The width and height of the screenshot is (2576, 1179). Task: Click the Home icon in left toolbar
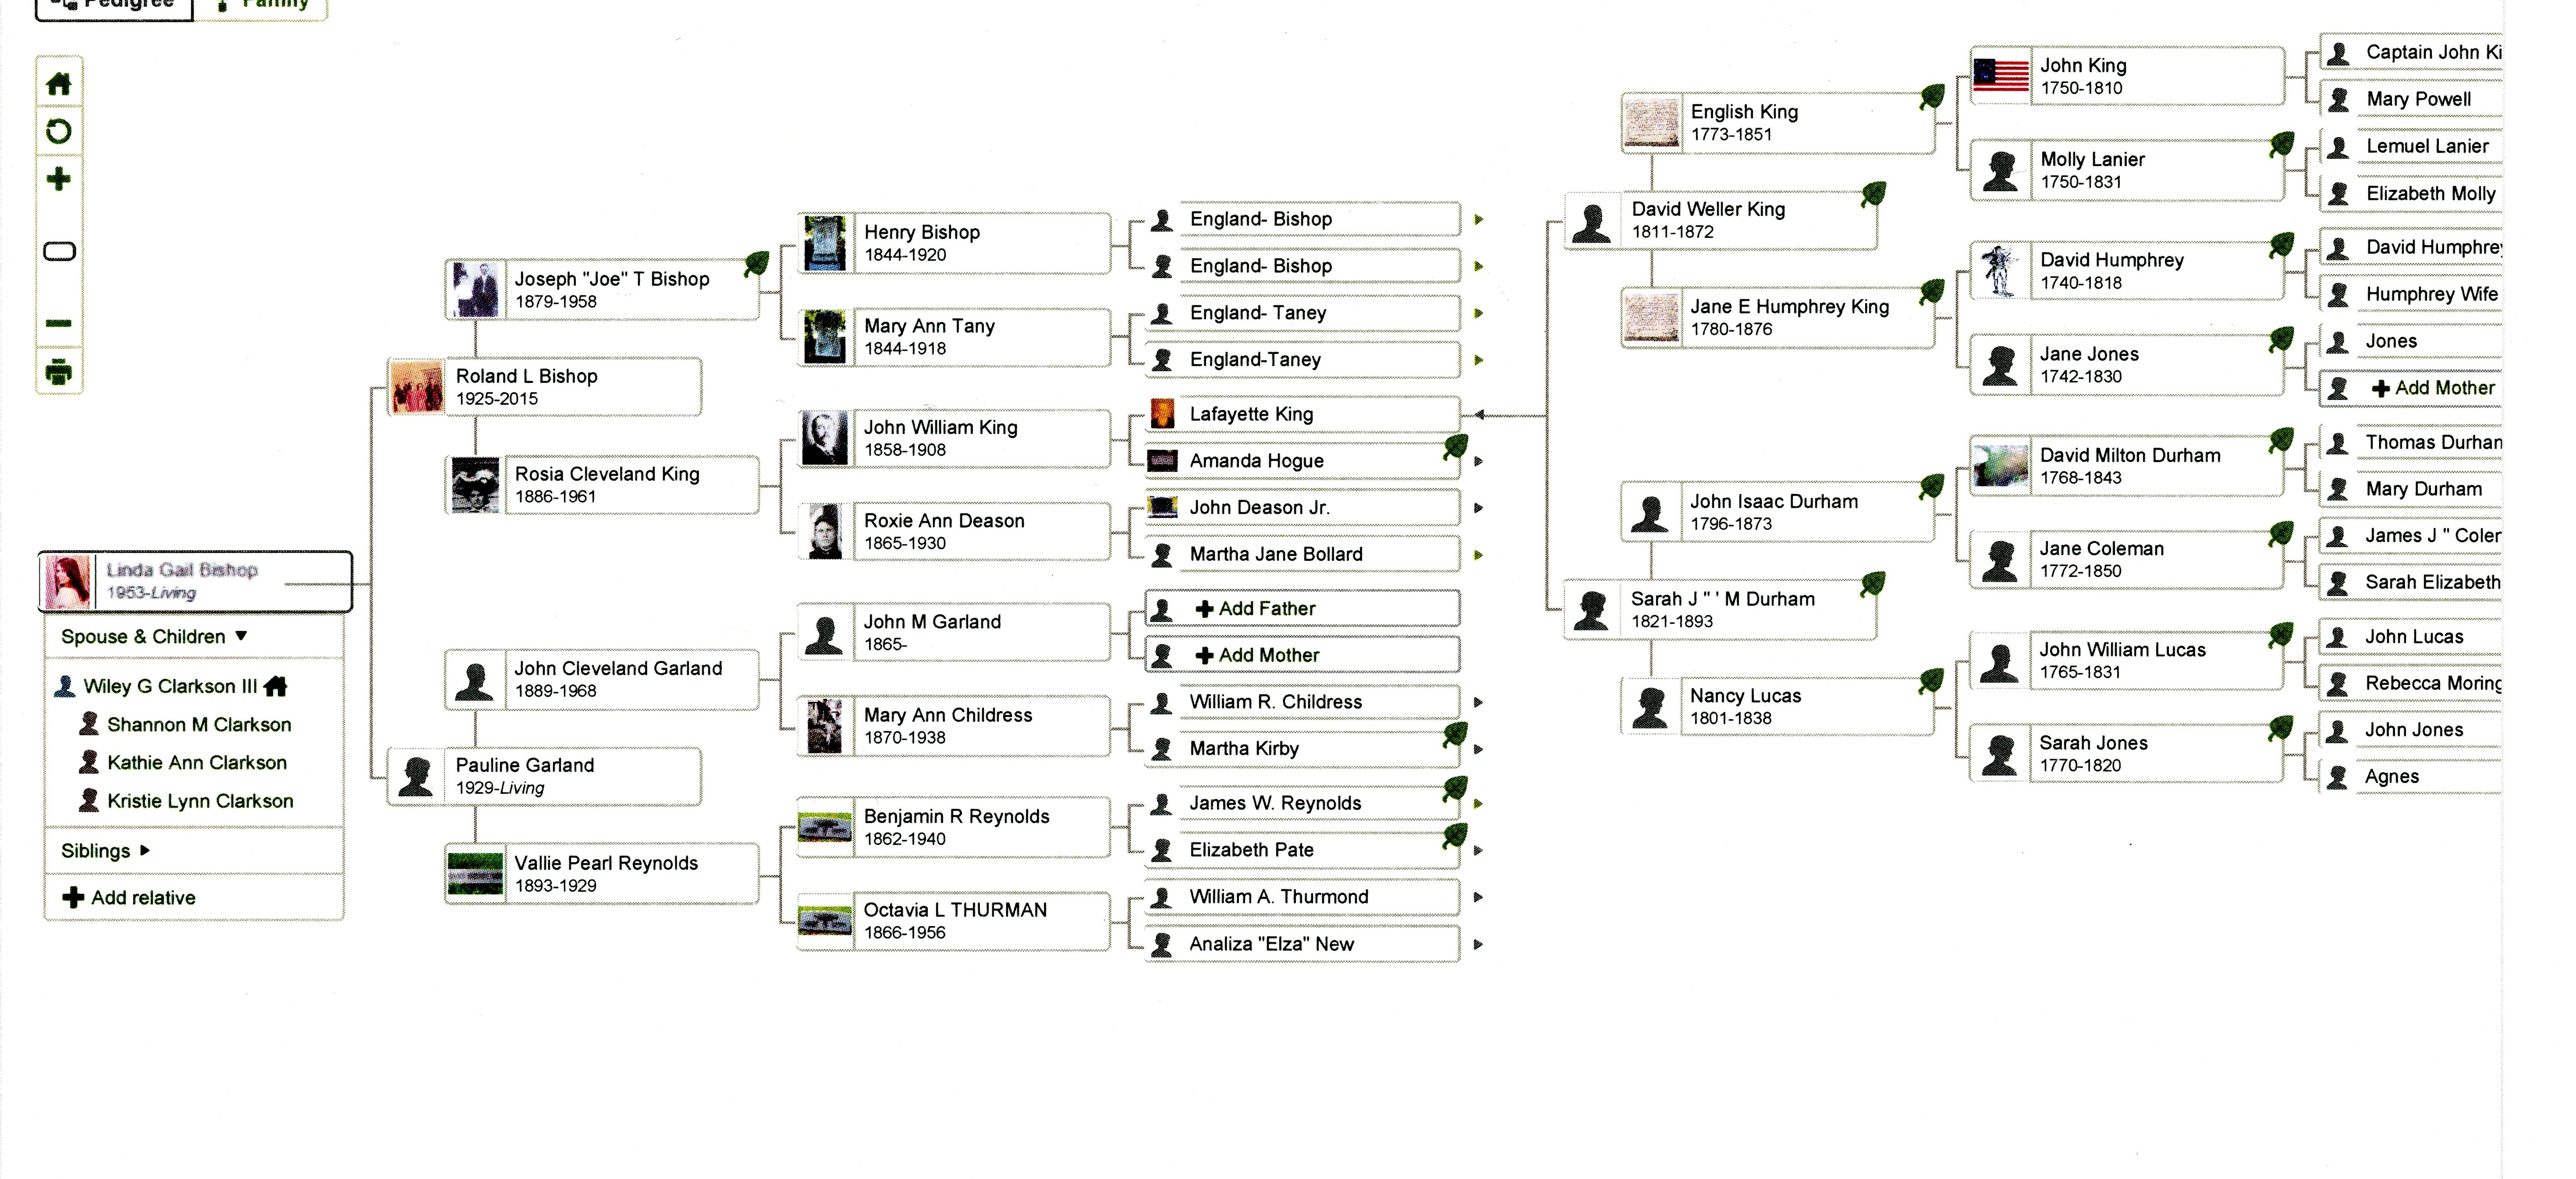(59, 84)
